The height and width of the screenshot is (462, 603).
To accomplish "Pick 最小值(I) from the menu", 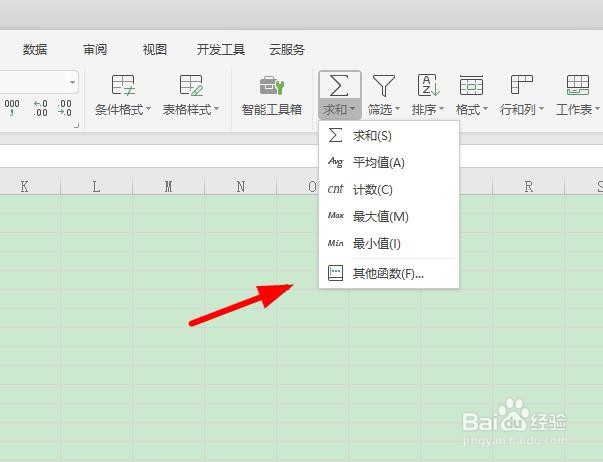I will (x=389, y=244).
